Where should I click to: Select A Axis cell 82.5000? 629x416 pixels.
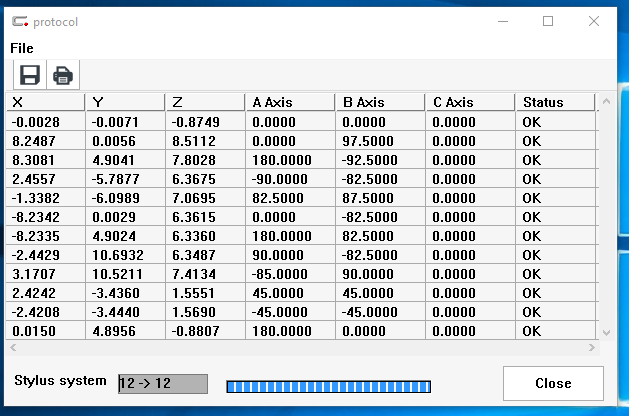(290, 198)
